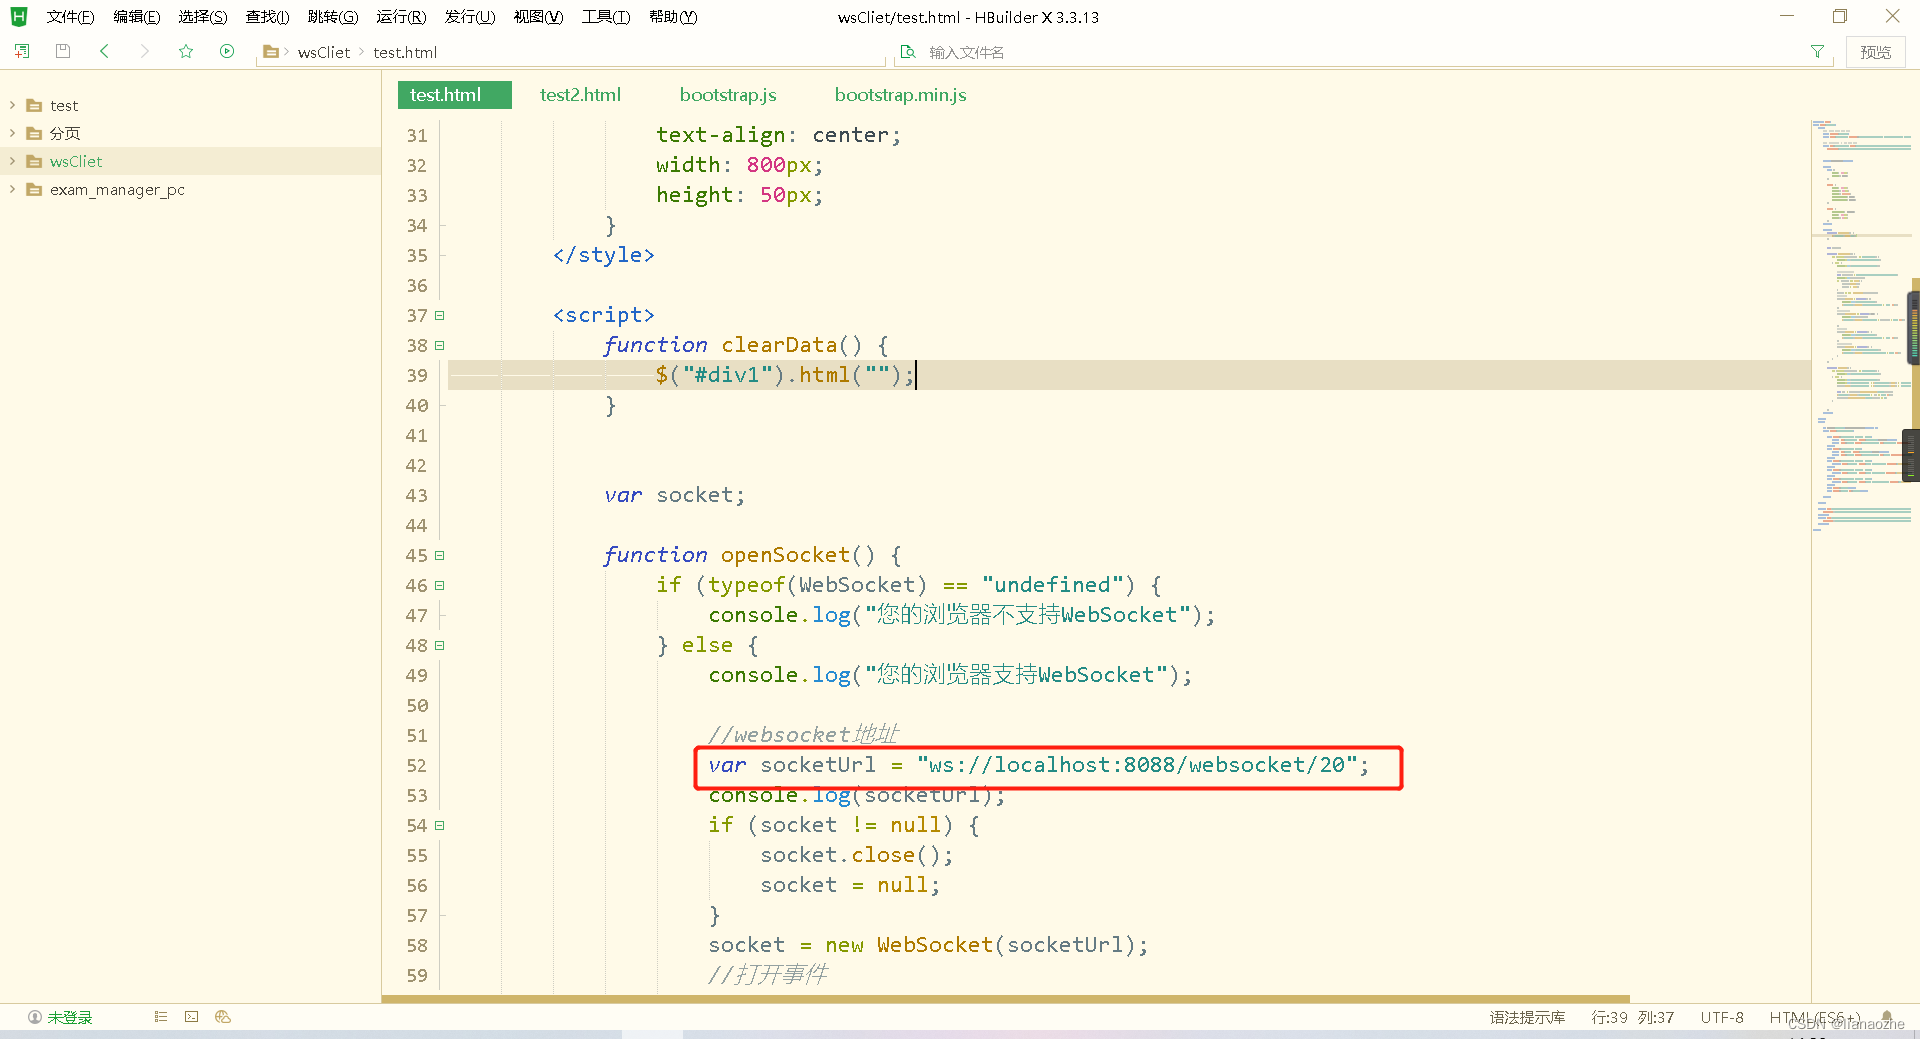Open the 选择(S) menu

(x=203, y=17)
